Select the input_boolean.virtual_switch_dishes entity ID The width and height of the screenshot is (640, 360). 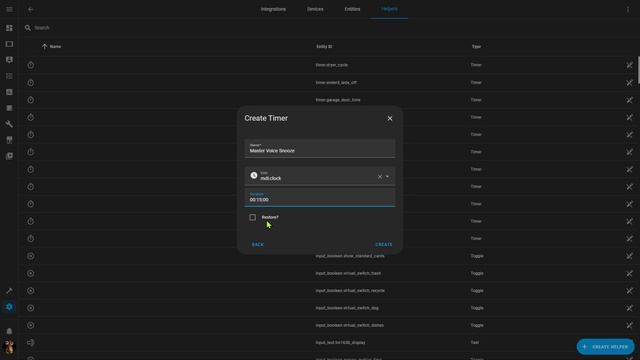(x=349, y=325)
